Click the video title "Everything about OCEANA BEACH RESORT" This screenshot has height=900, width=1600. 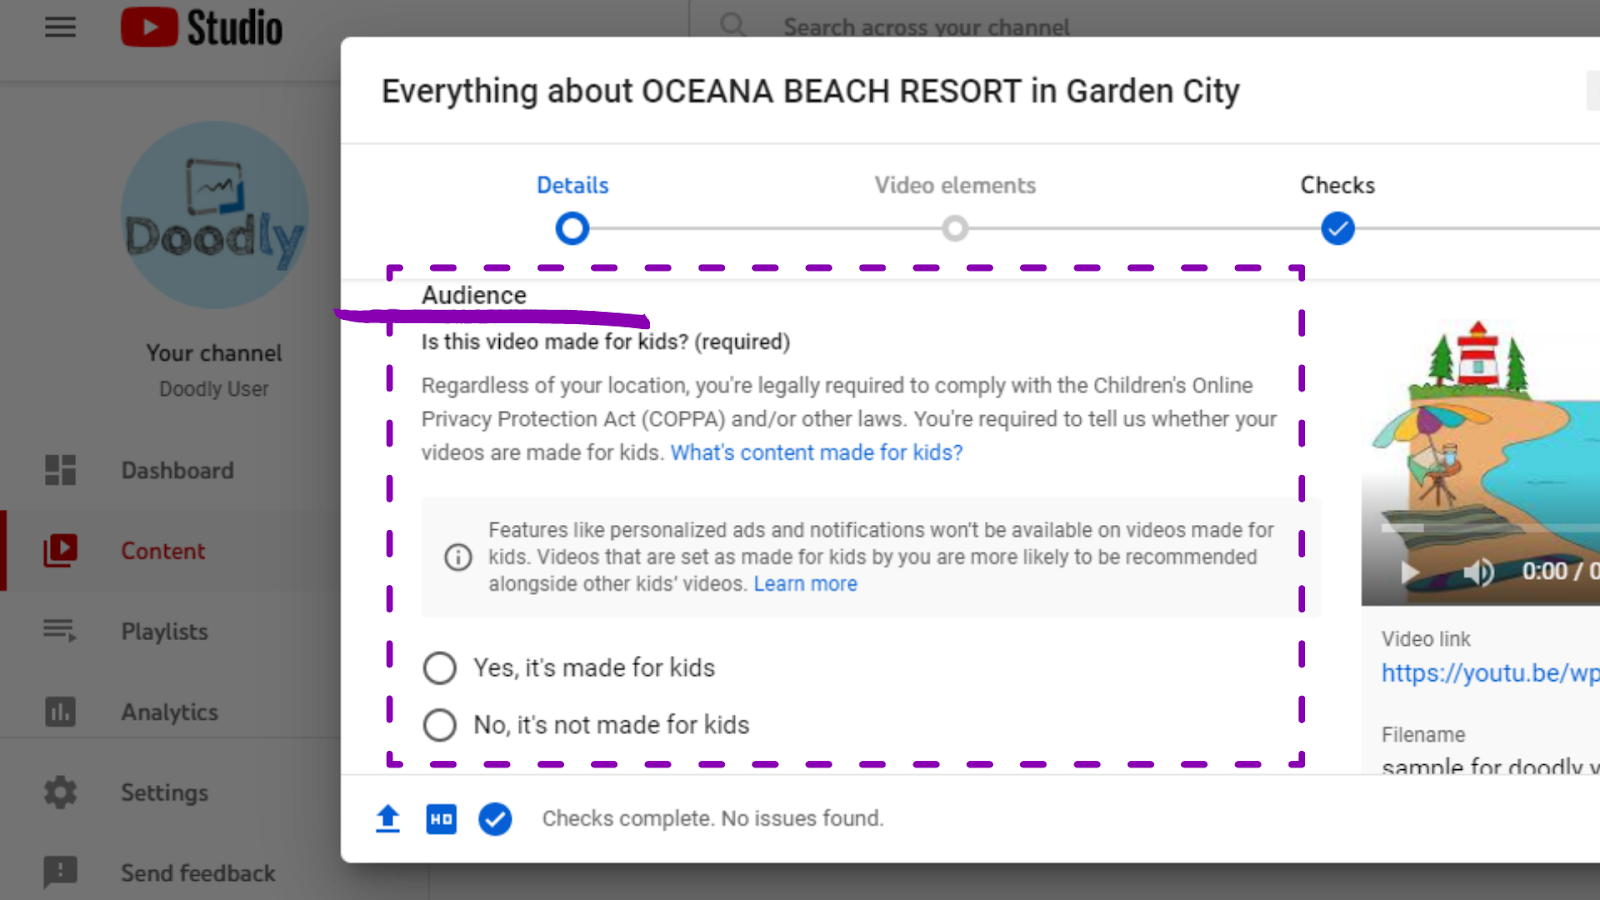[810, 91]
